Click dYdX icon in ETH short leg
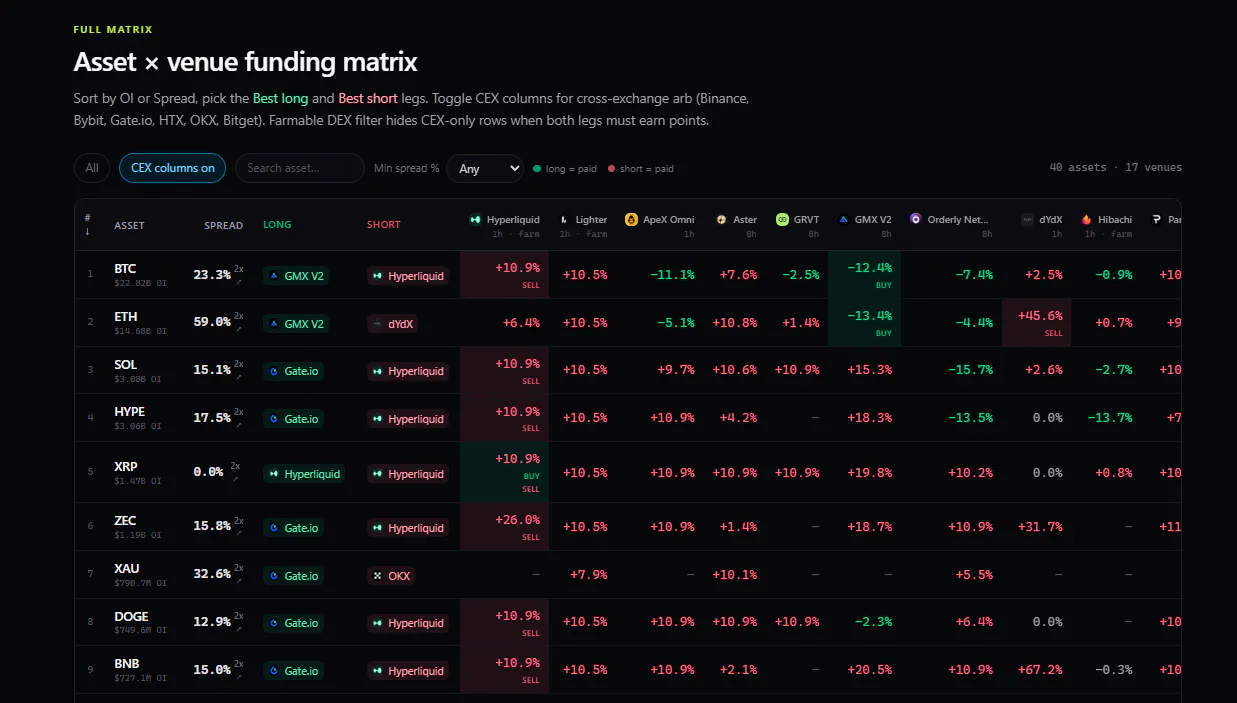1237x703 pixels. pyautogui.click(x=377, y=324)
